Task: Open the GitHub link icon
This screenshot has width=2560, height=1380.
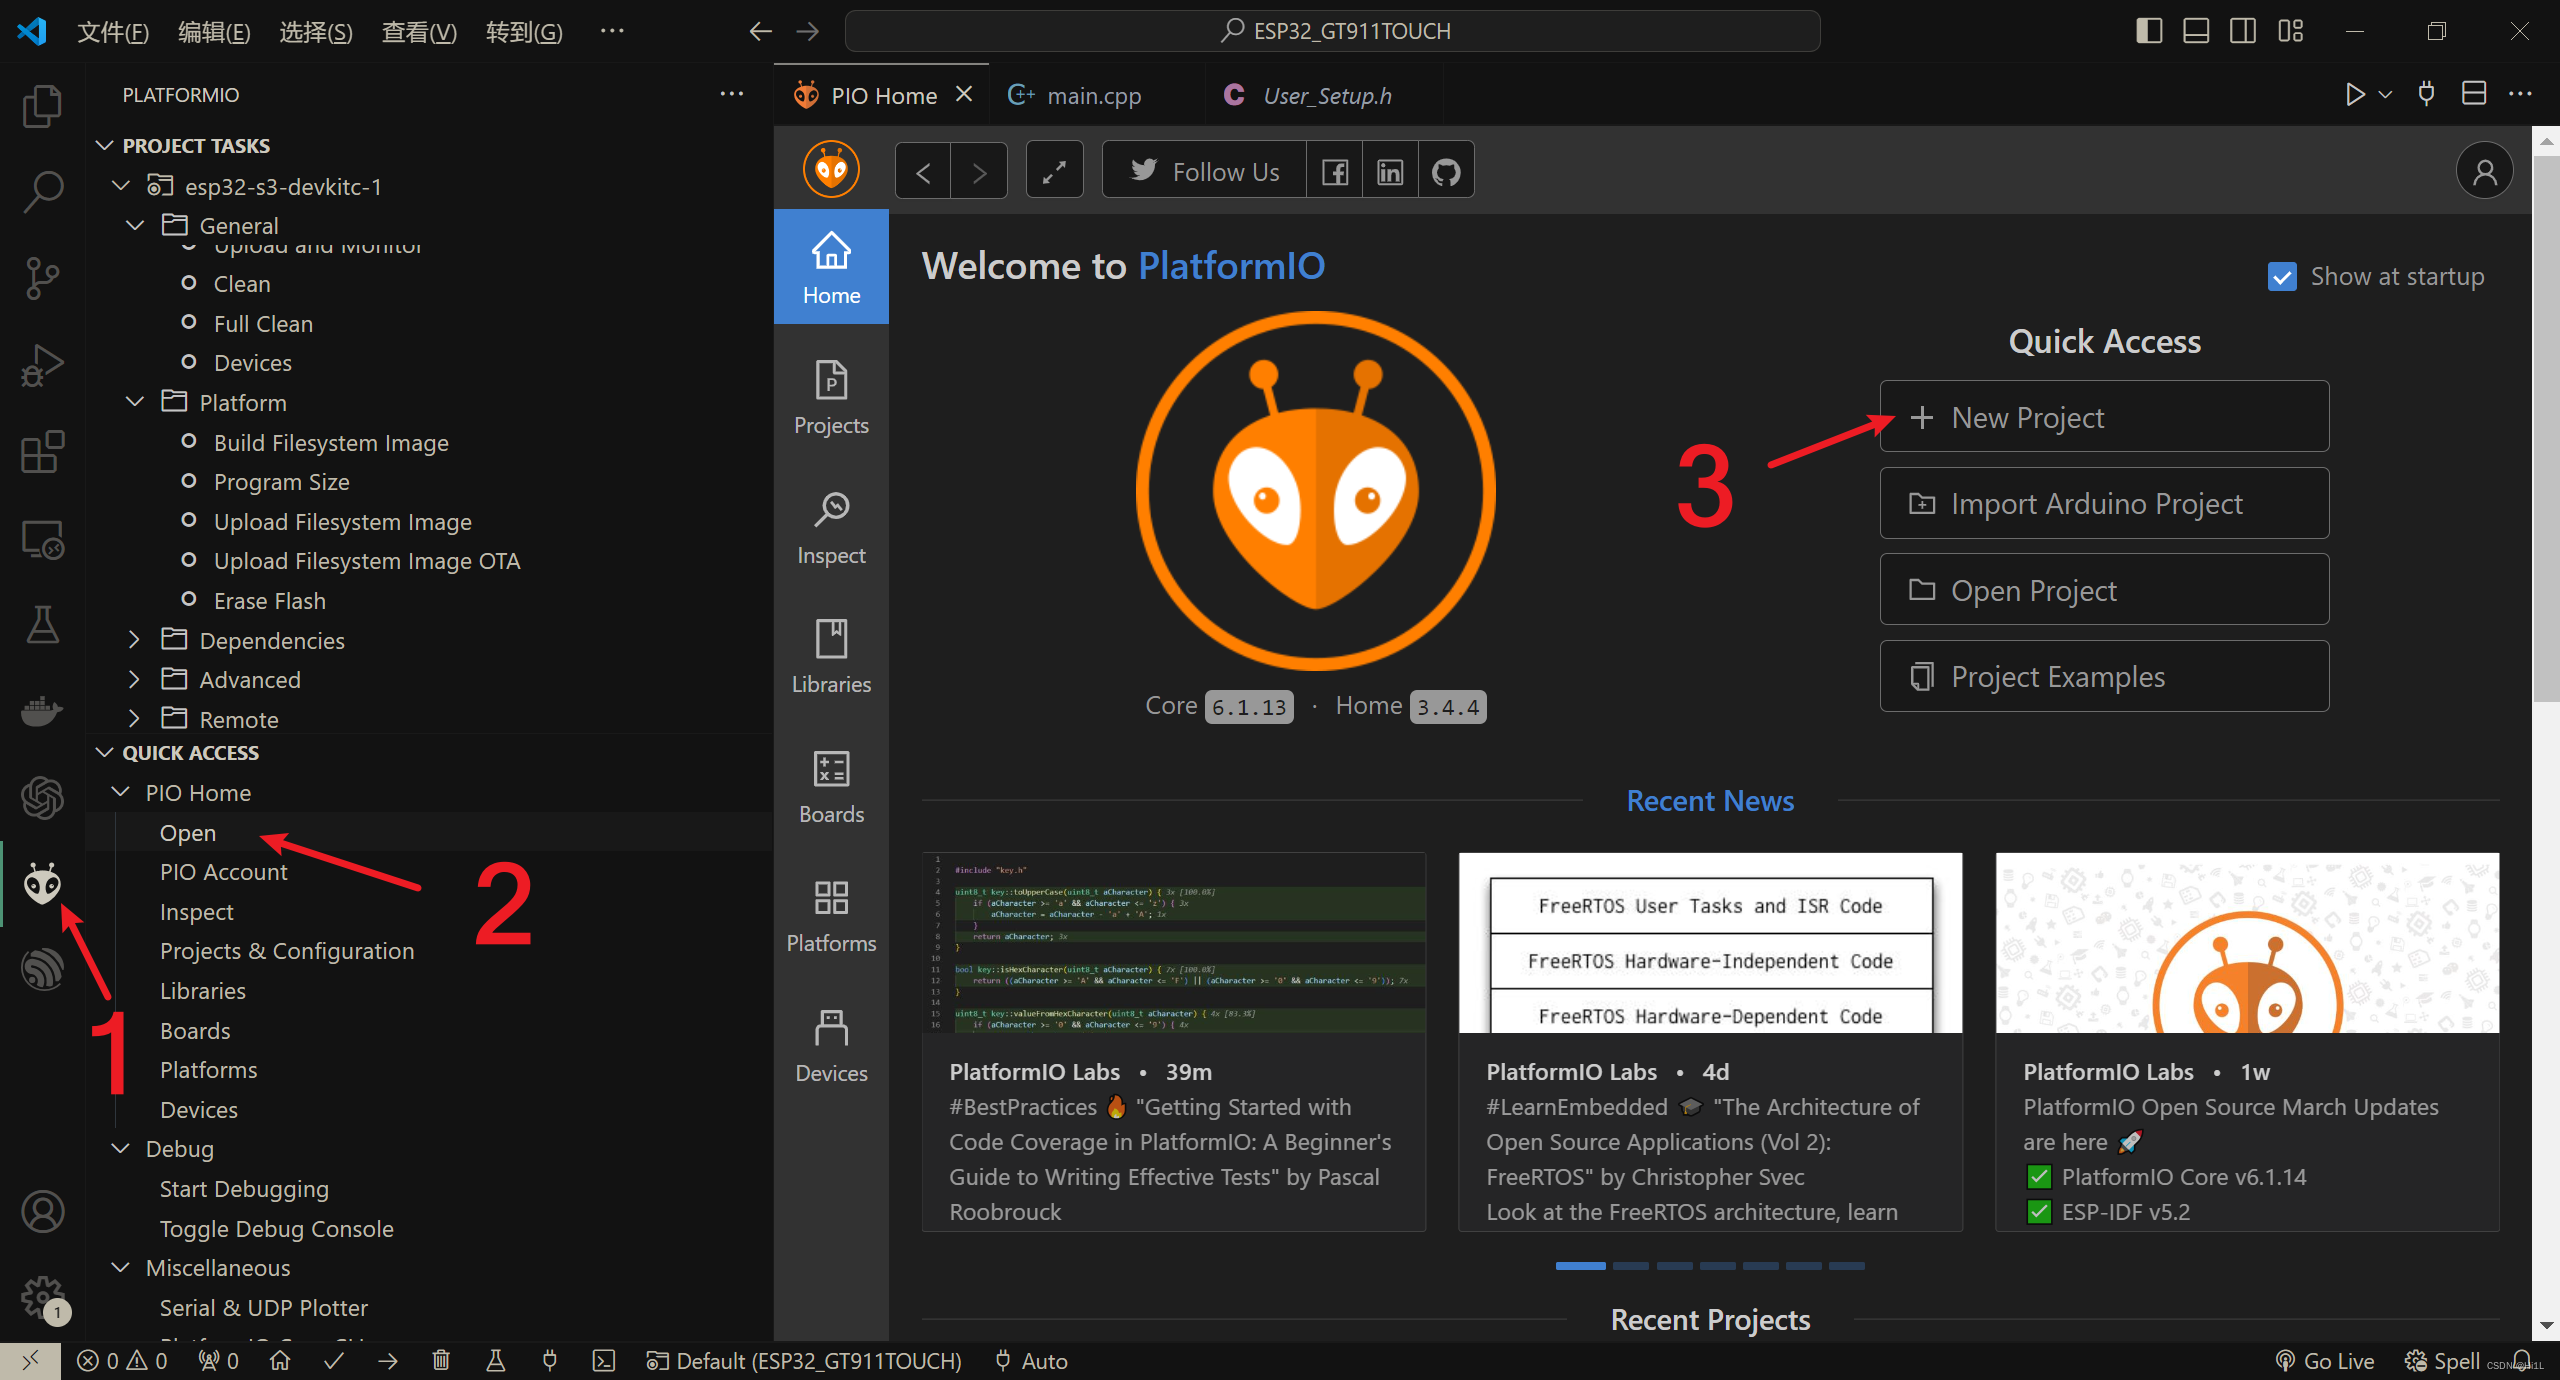Action: 1446,172
